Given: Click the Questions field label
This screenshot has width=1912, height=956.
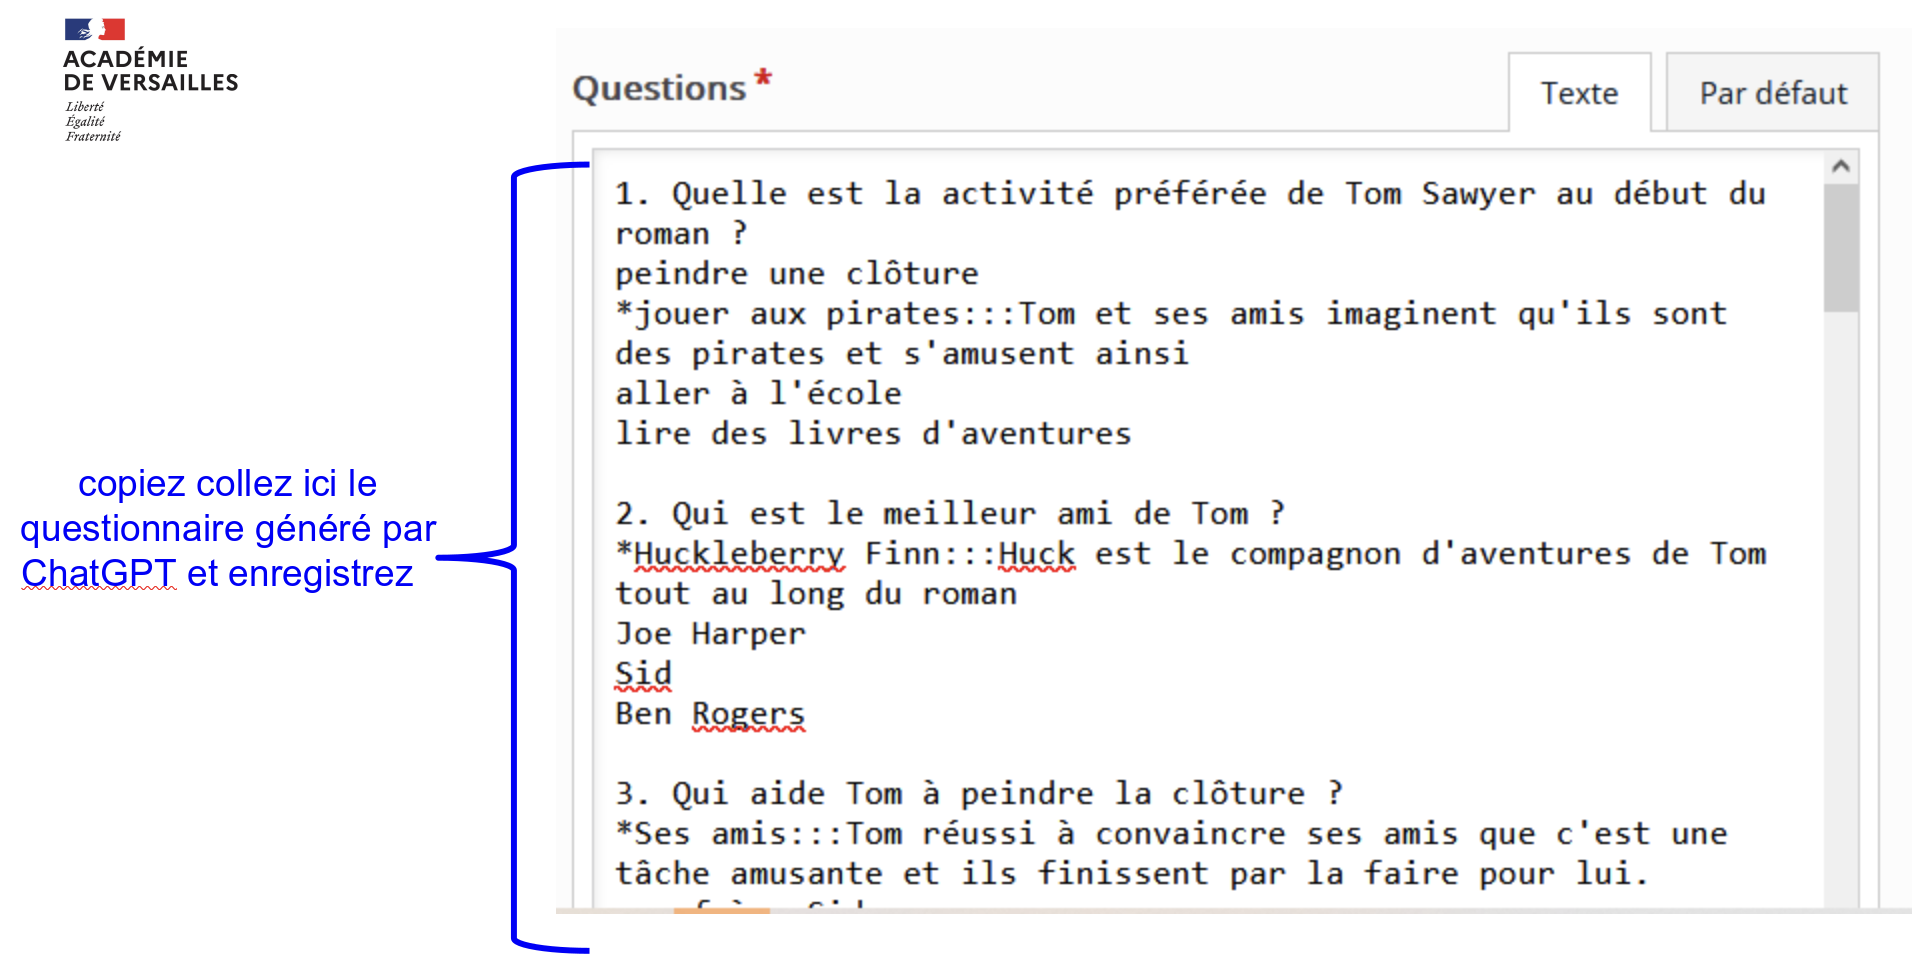Looking at the screenshot, I should tap(659, 89).
